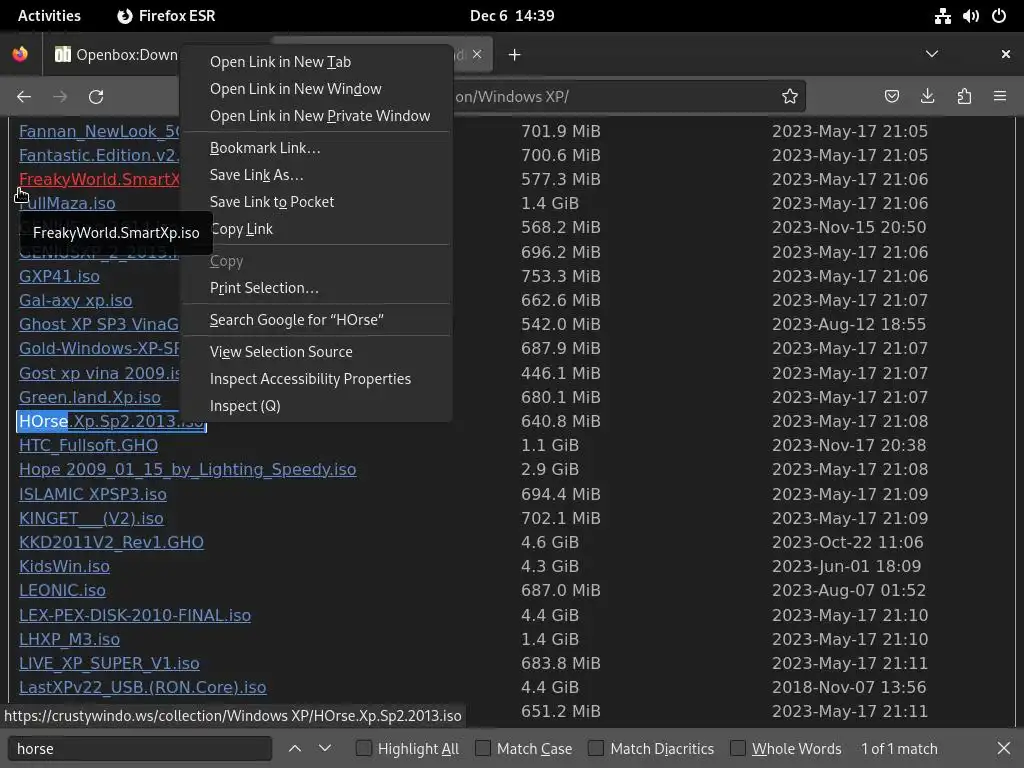Open KKD2011V2_Rev1.GHO link
The height and width of the screenshot is (768, 1024).
[x=111, y=543]
